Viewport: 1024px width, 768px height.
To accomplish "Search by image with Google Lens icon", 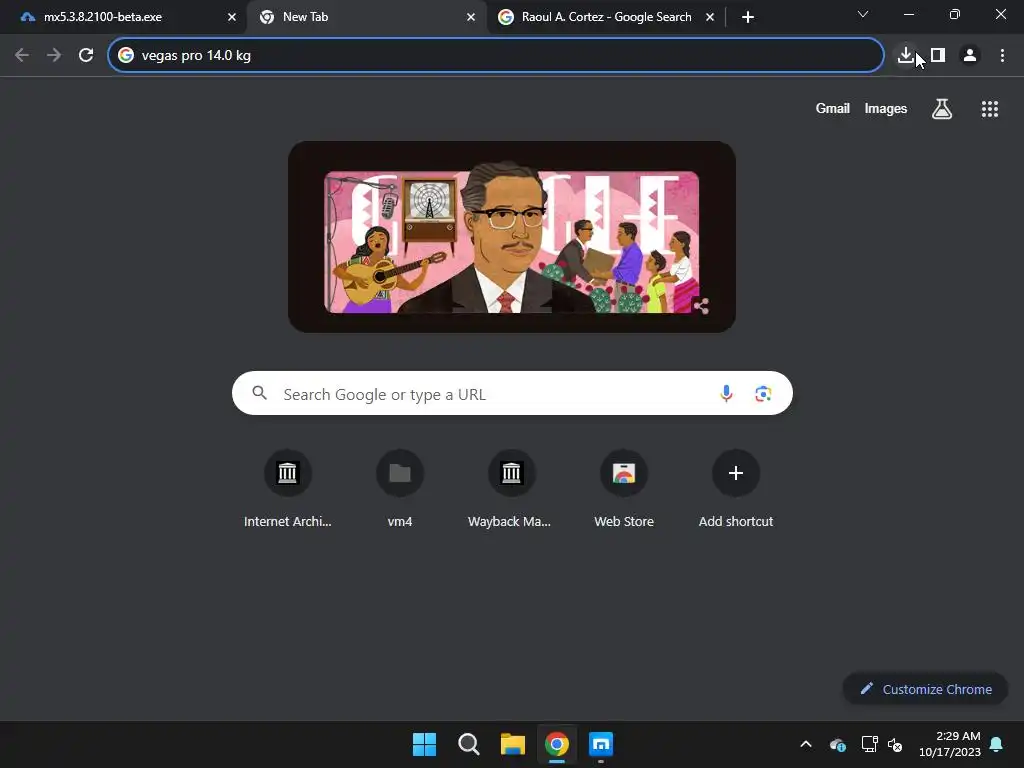I will click(x=763, y=393).
